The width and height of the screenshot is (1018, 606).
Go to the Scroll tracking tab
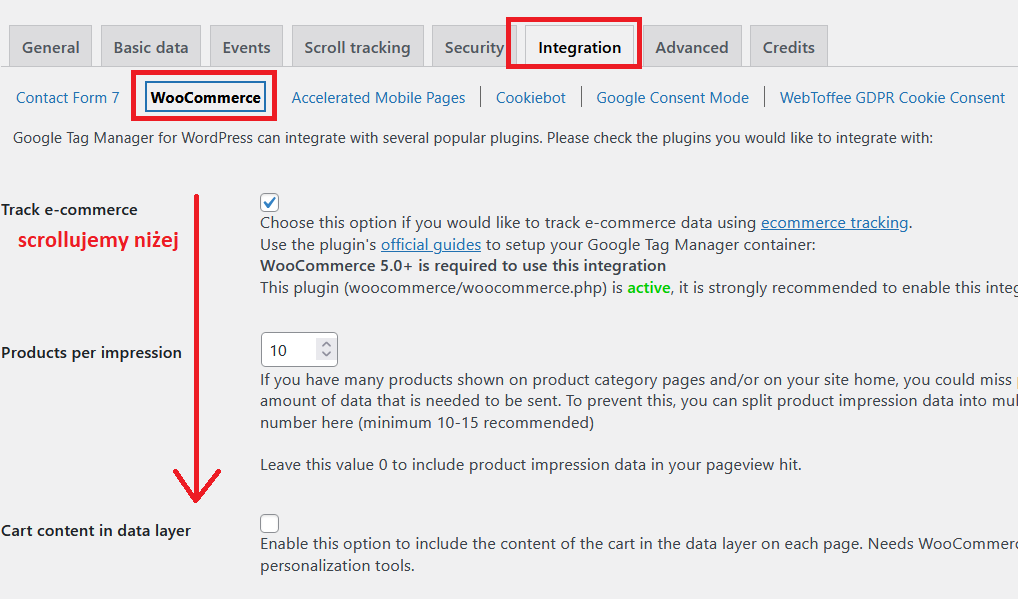click(x=357, y=47)
